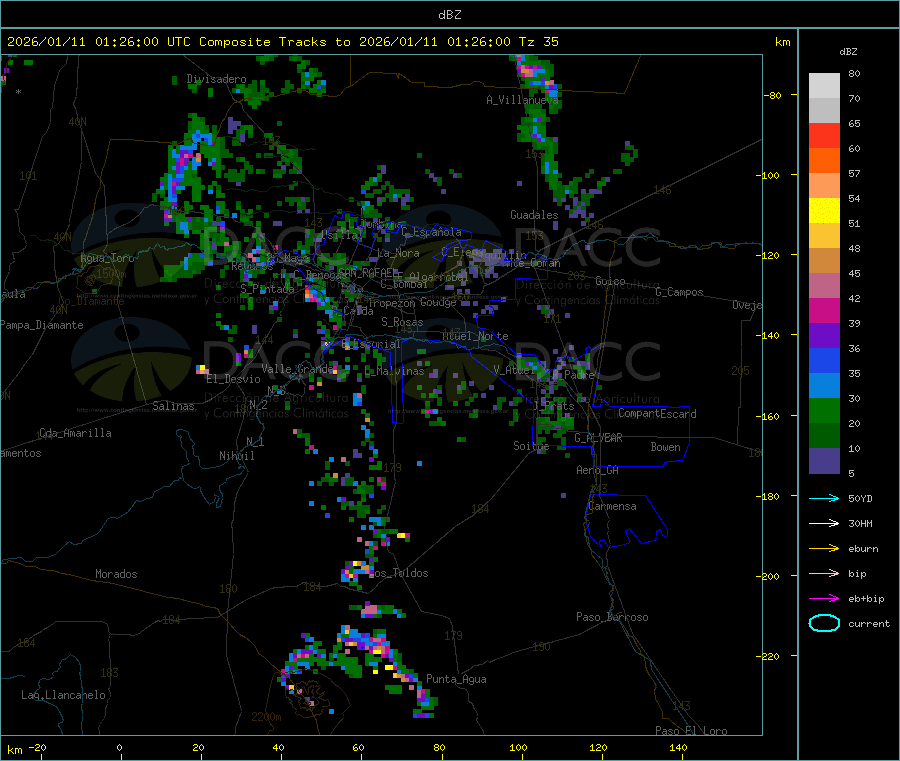Click the 'Lag.Llancanelo' map label

tap(63, 695)
